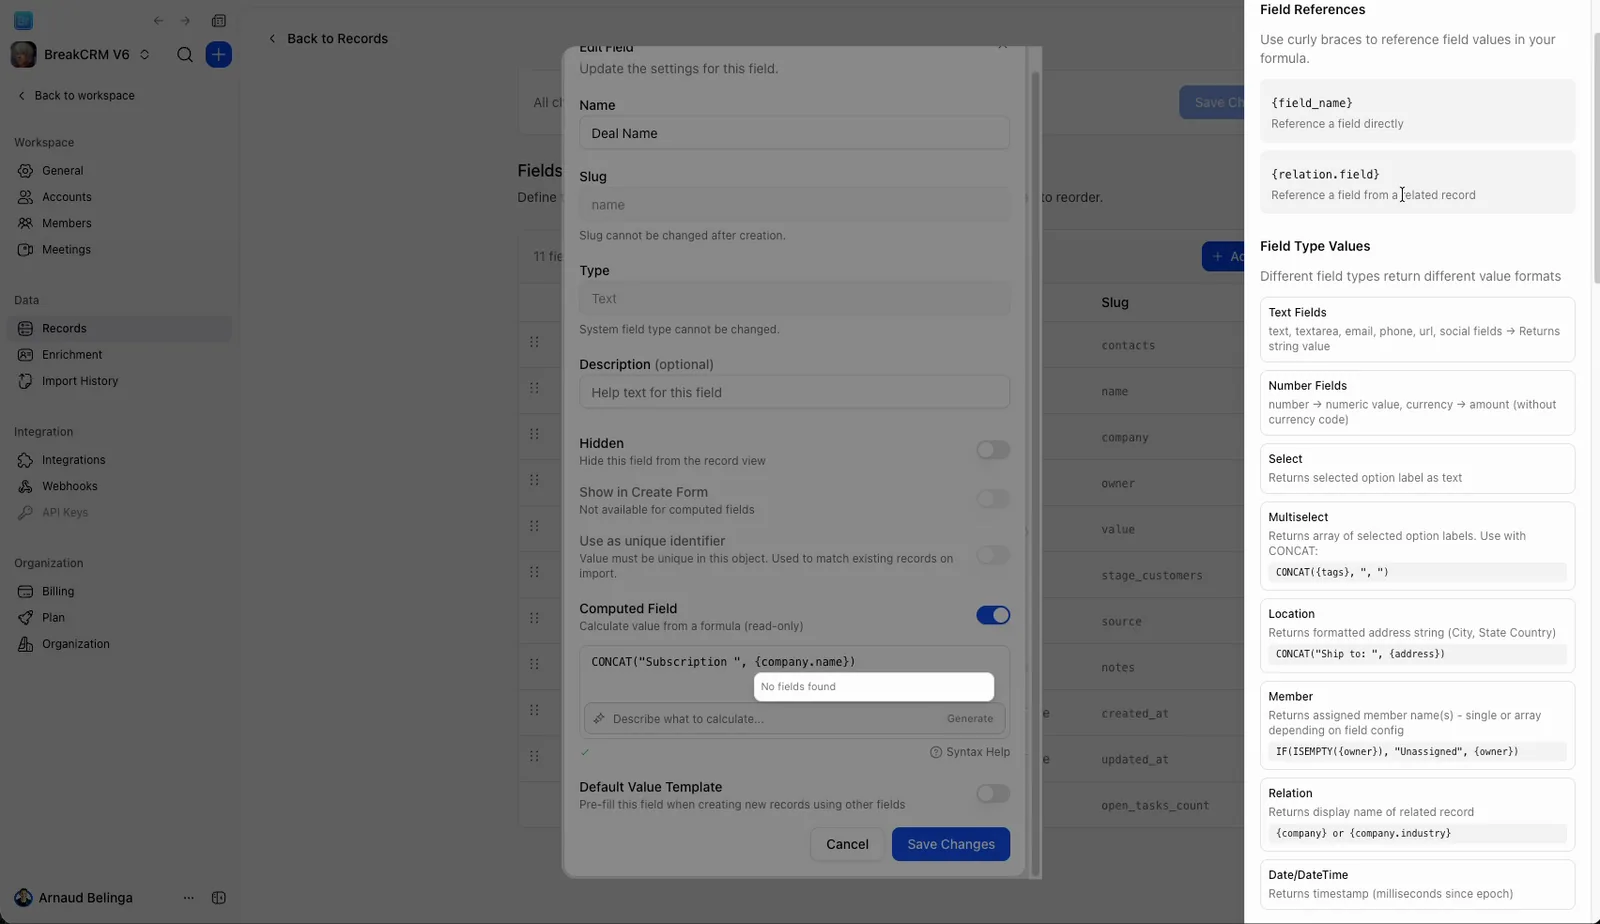Viewport: 1600px width, 924px height.
Task: Navigate back with the left arrow icon
Action: 158,21
